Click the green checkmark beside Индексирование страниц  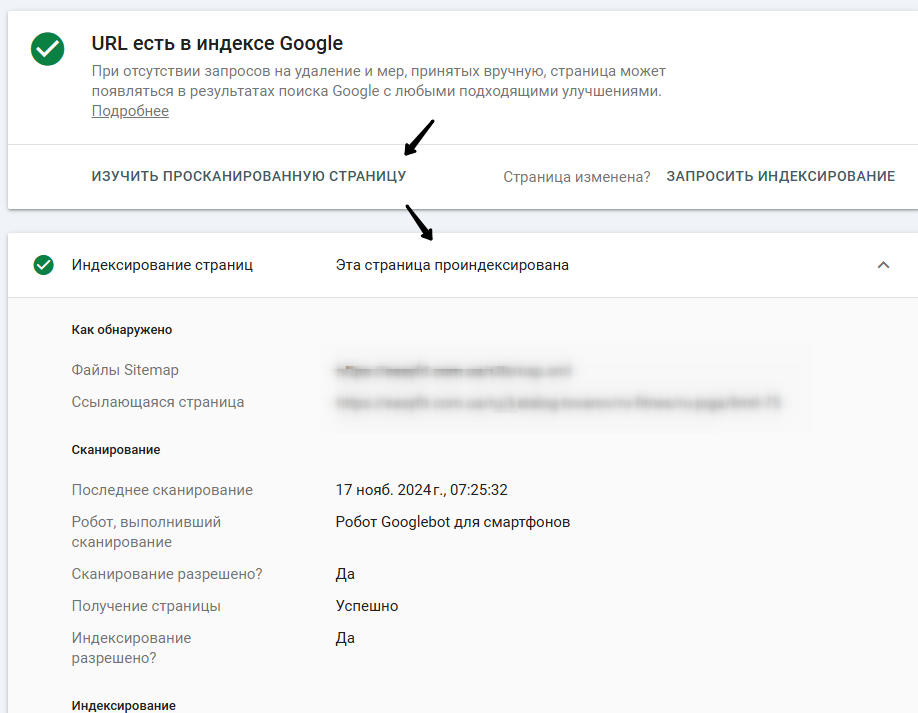tap(43, 265)
